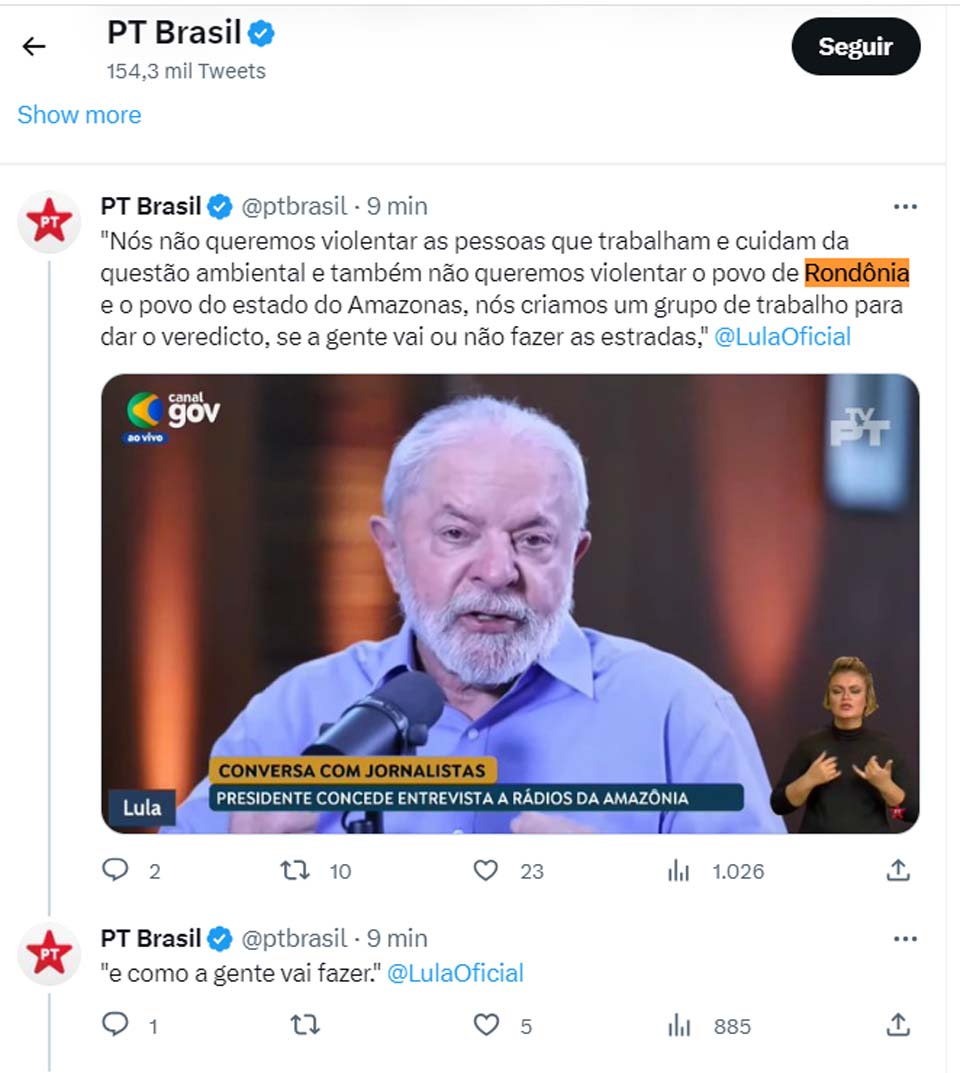
Task: Reply to the first PT Brasil tweet
Action: pyautogui.click(x=116, y=871)
